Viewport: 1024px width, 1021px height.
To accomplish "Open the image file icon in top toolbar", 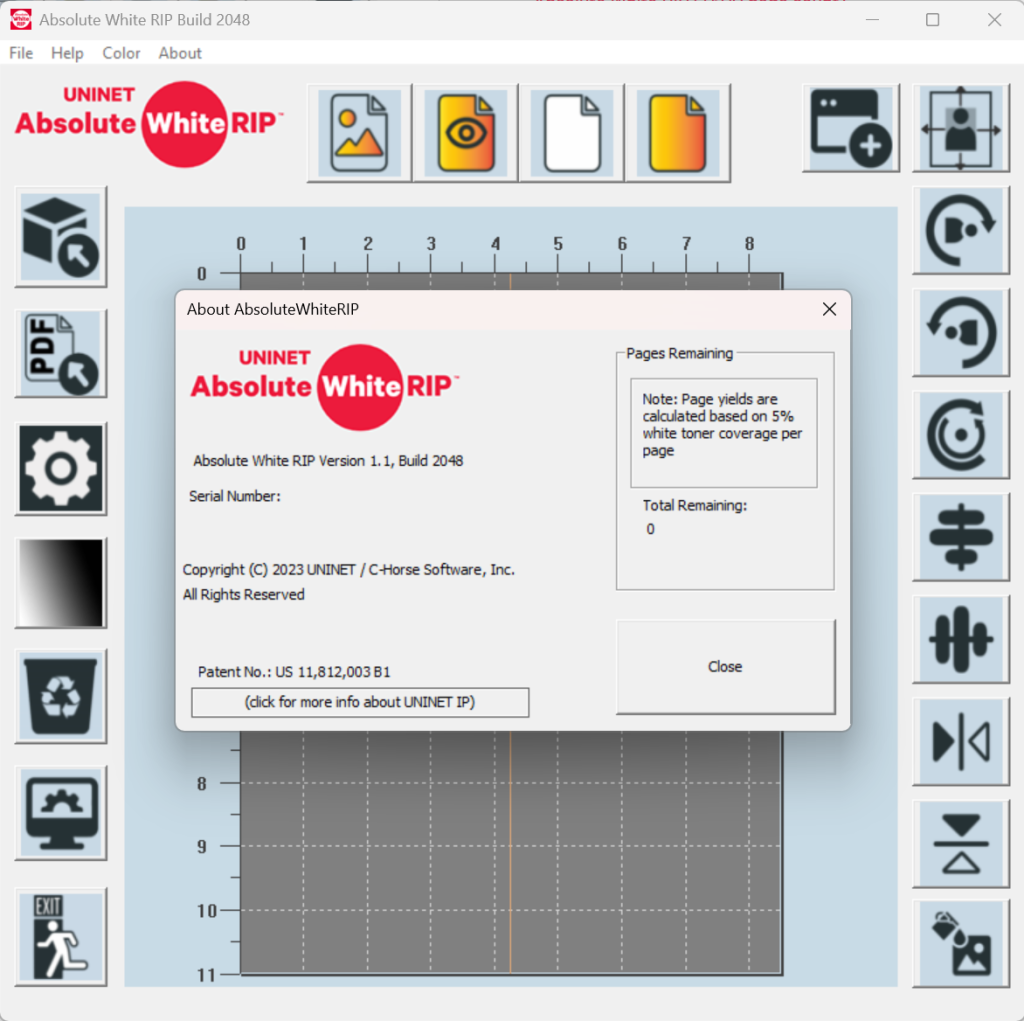I will [x=359, y=133].
